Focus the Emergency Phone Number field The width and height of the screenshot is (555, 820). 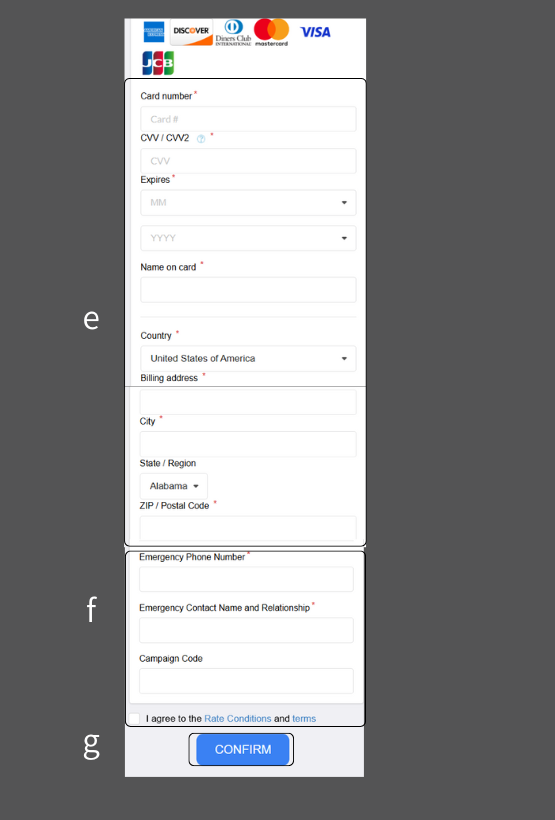click(x=246, y=579)
